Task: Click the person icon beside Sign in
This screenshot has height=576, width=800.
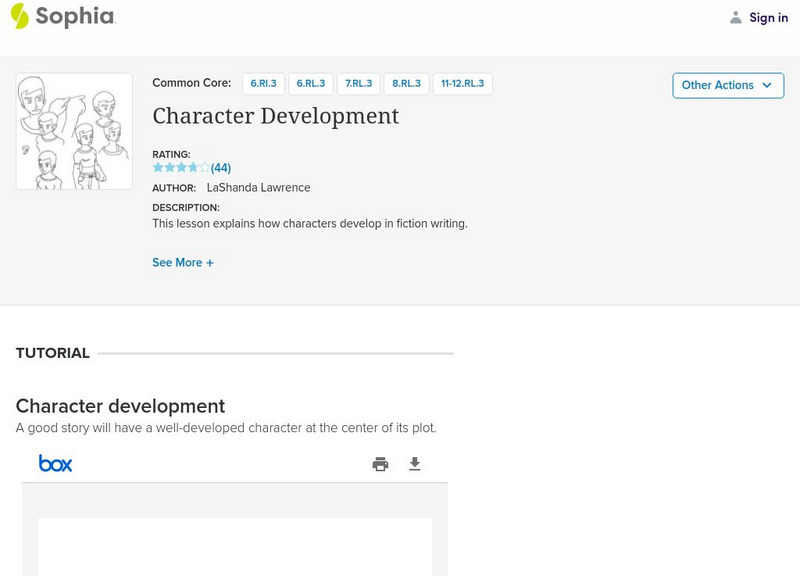Action: 736,17
